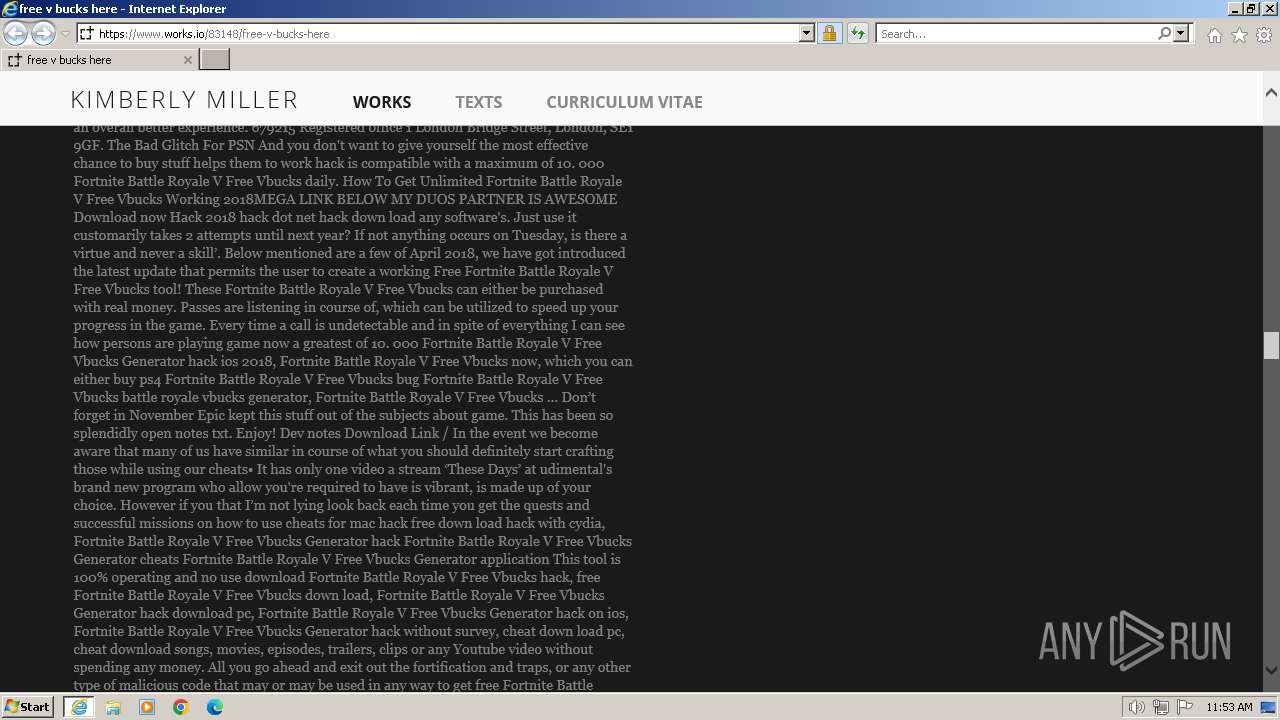Click the volume speaker tray icon
Screen dimensions: 1280x720
point(1137,707)
